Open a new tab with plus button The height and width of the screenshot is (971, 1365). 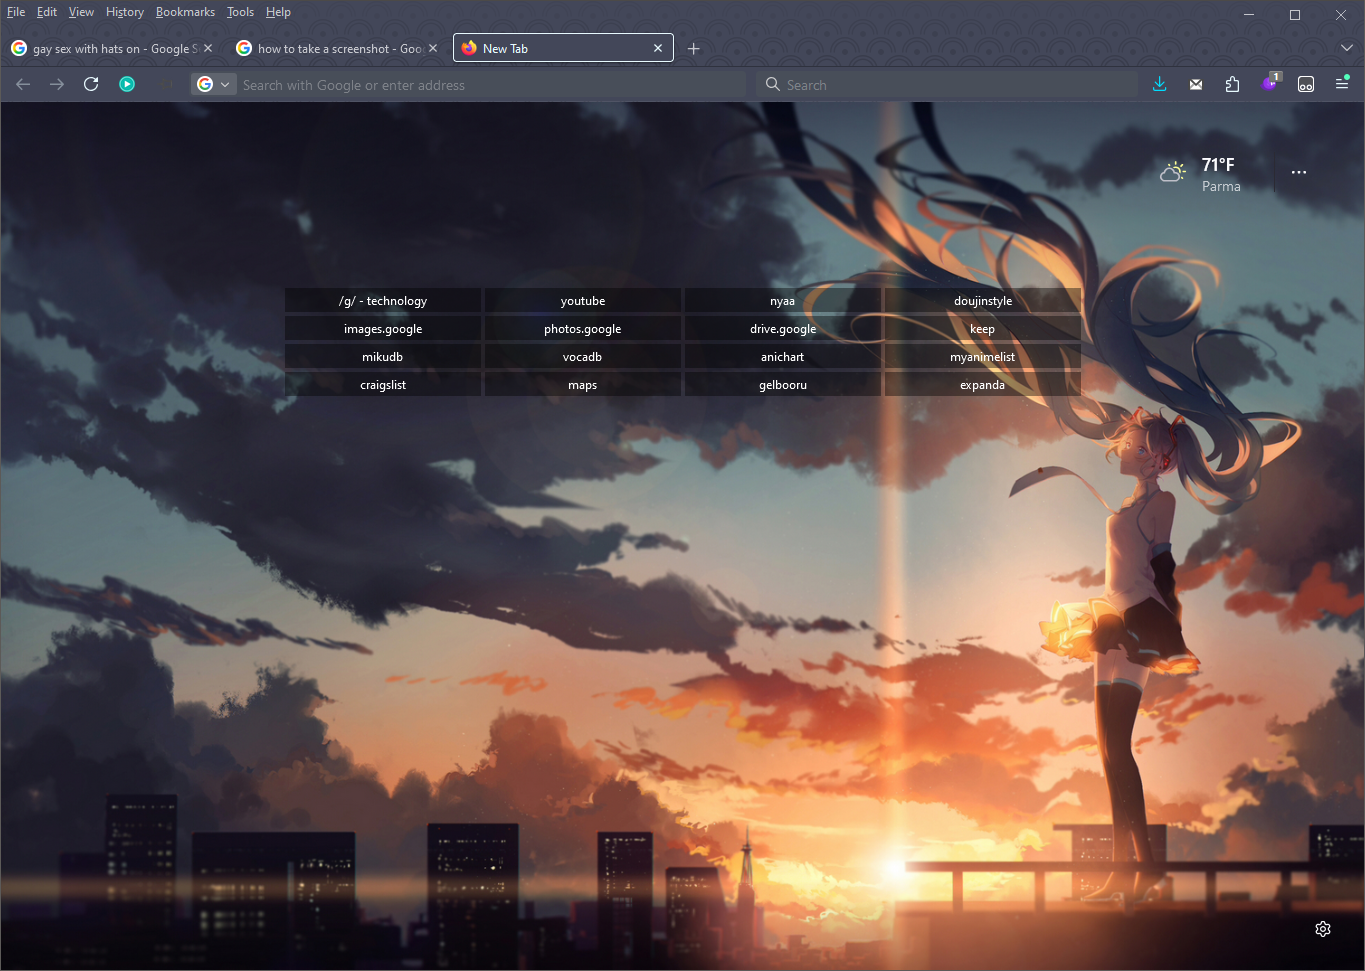tap(694, 49)
